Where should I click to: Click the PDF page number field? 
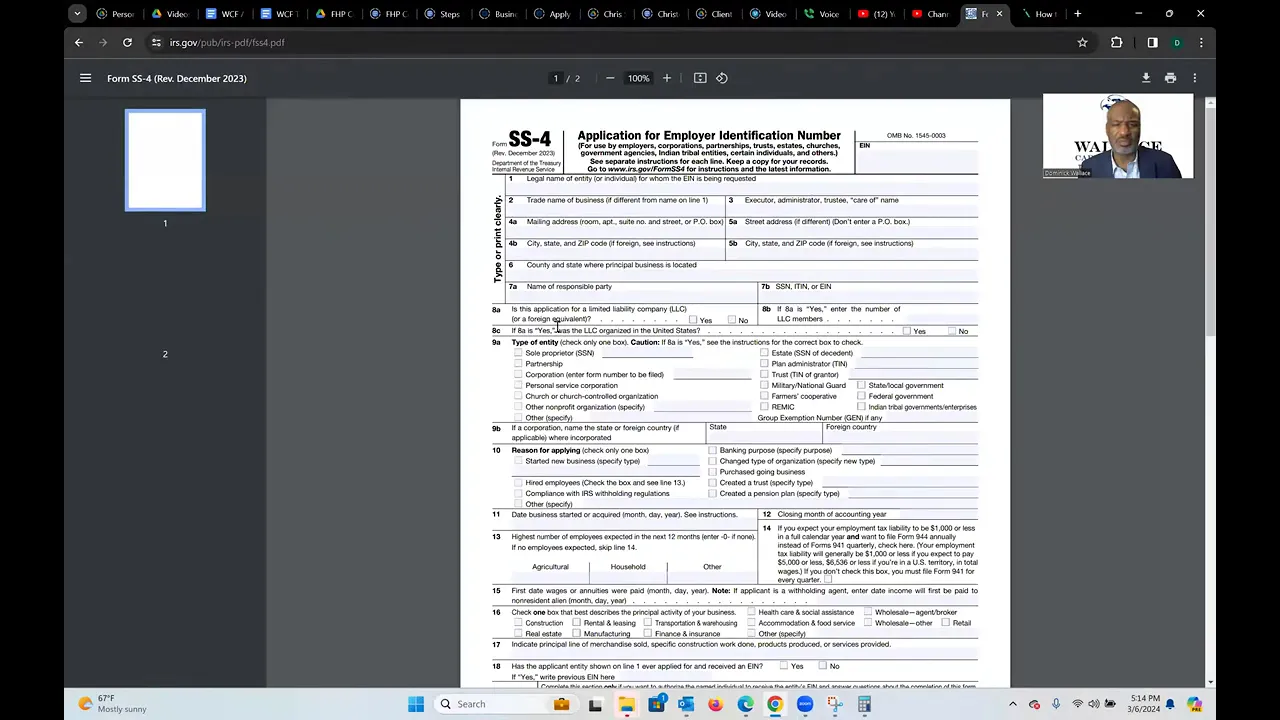tap(556, 78)
